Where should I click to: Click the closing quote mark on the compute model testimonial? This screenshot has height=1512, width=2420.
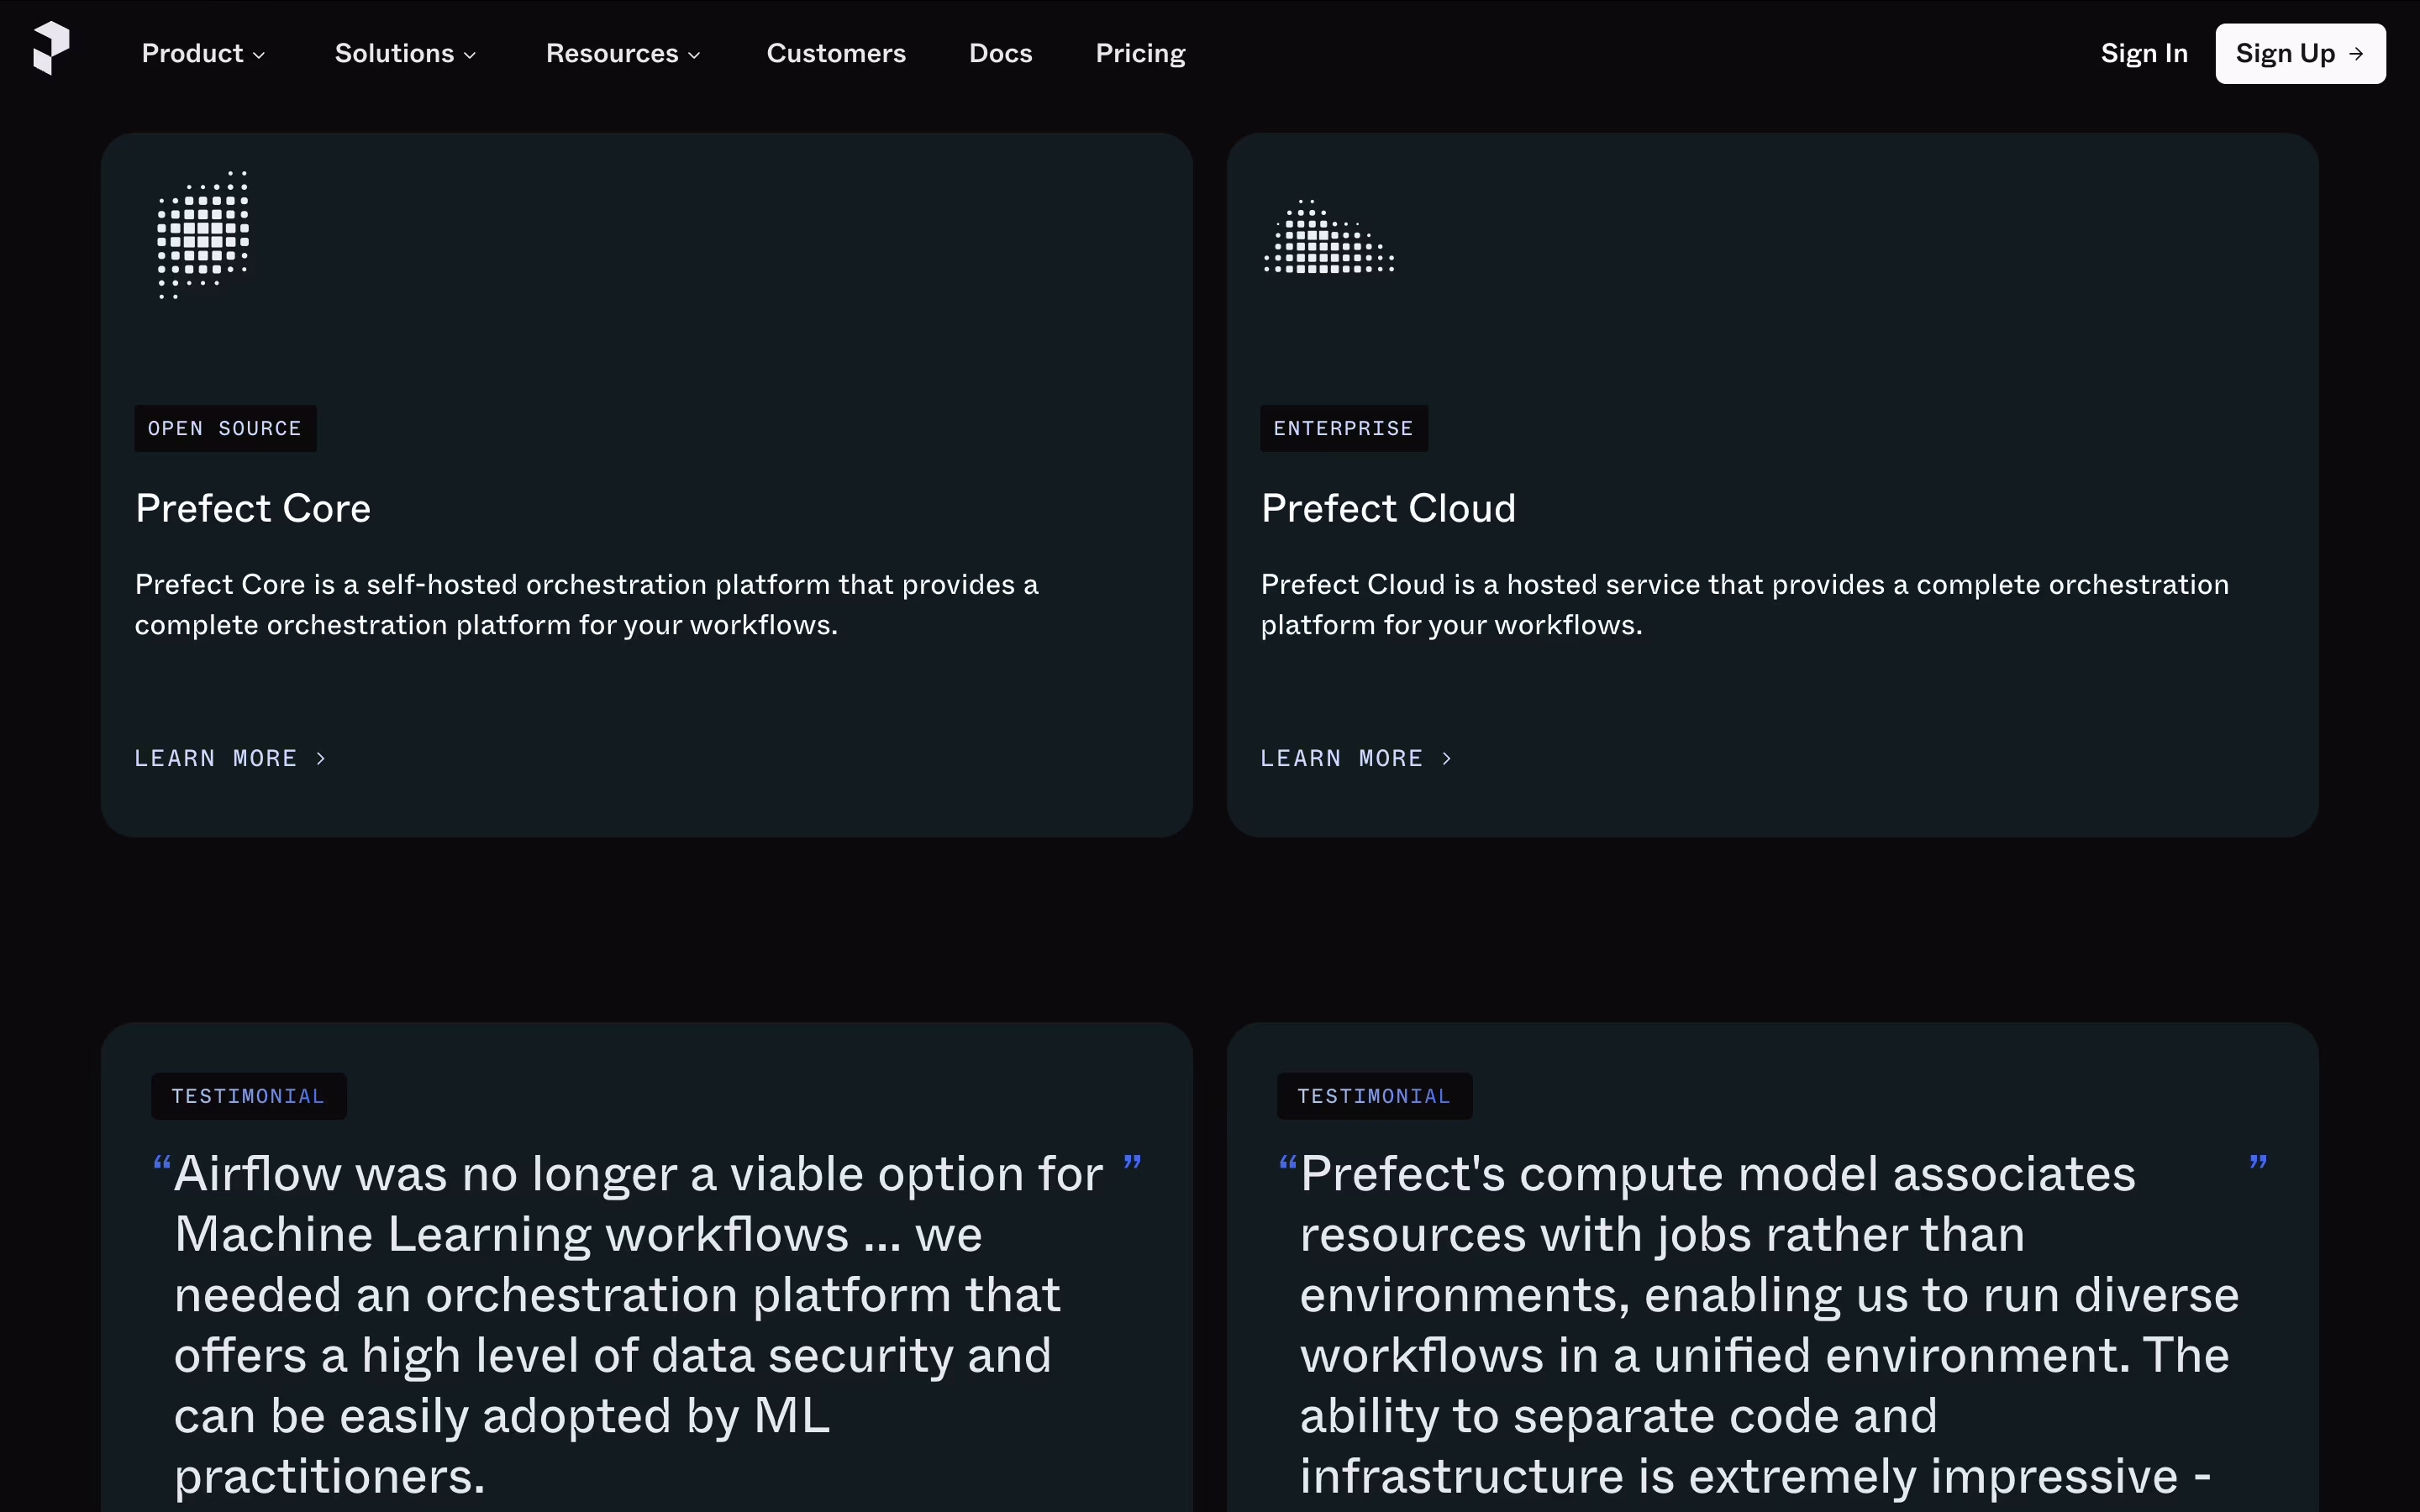pyautogui.click(x=2258, y=1163)
